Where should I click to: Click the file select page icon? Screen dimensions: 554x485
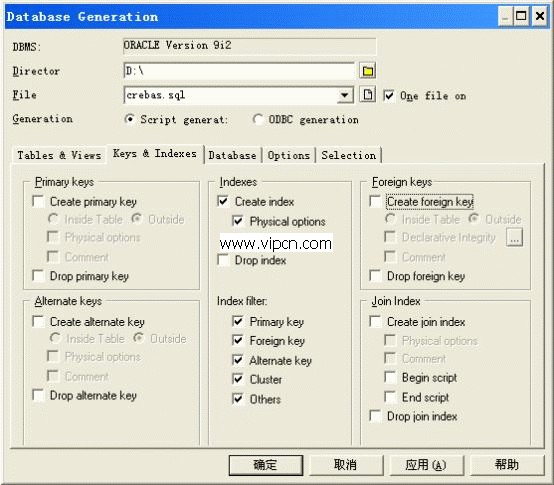pyautogui.click(x=367, y=95)
